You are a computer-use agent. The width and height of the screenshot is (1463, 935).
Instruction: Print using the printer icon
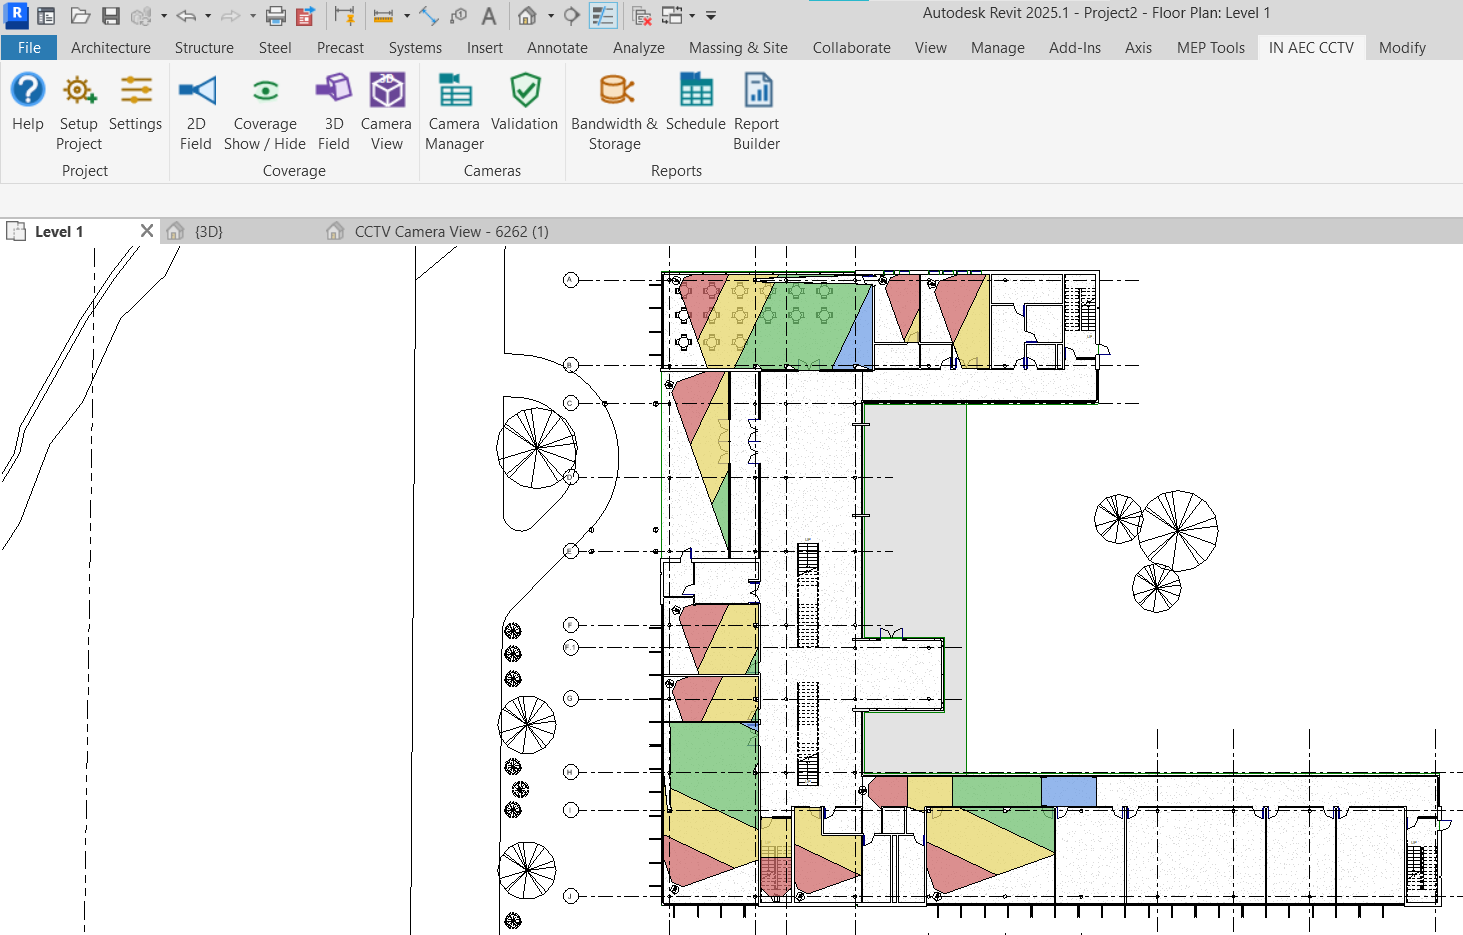click(276, 16)
